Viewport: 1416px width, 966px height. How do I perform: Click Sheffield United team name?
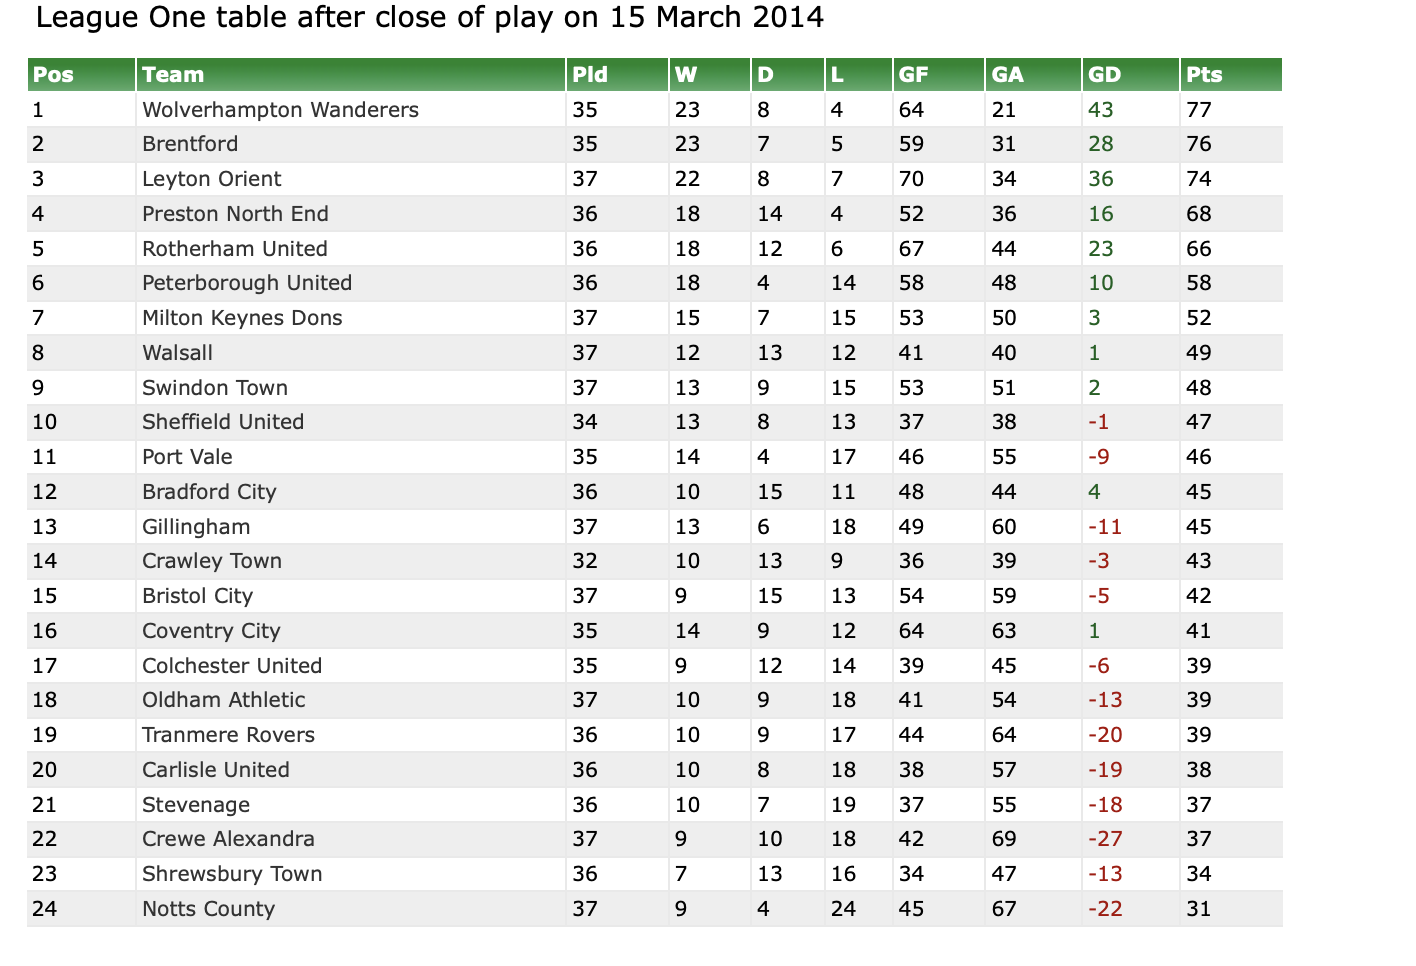pos(223,422)
